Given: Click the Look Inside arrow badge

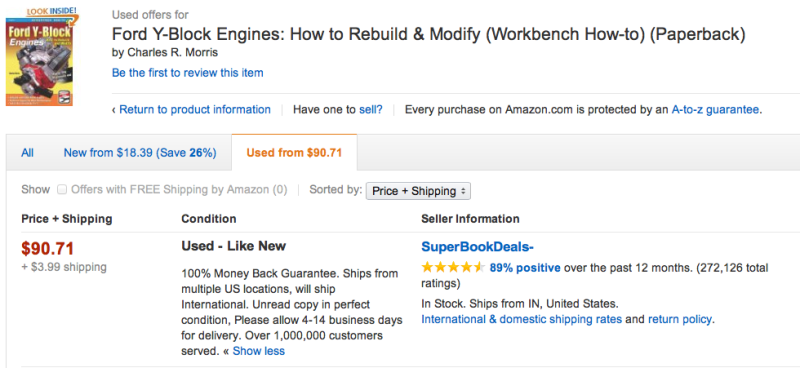Looking at the screenshot, I should pyautogui.click(x=53, y=12).
